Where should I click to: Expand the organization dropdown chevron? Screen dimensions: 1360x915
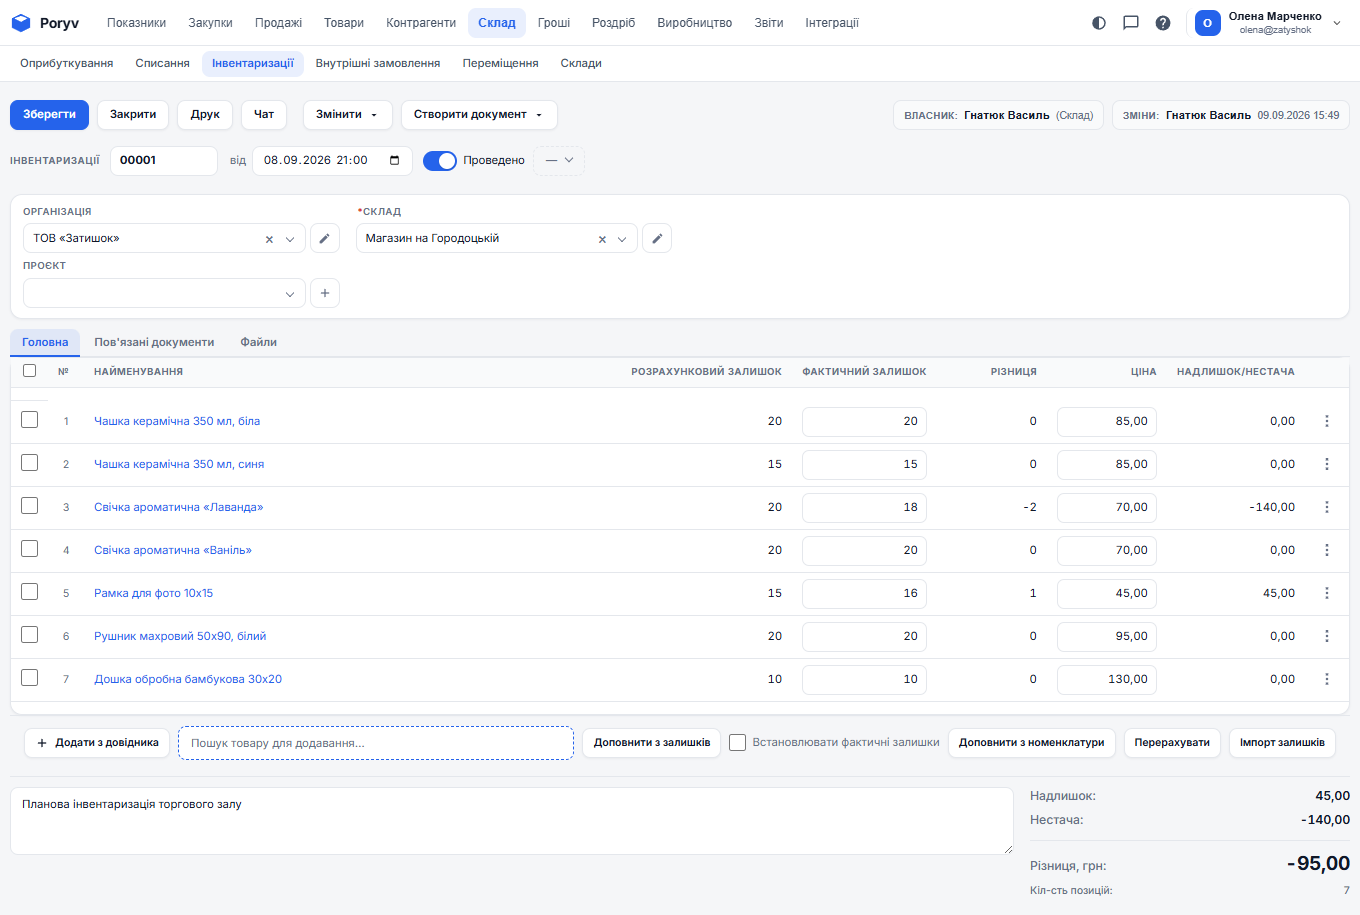point(290,239)
